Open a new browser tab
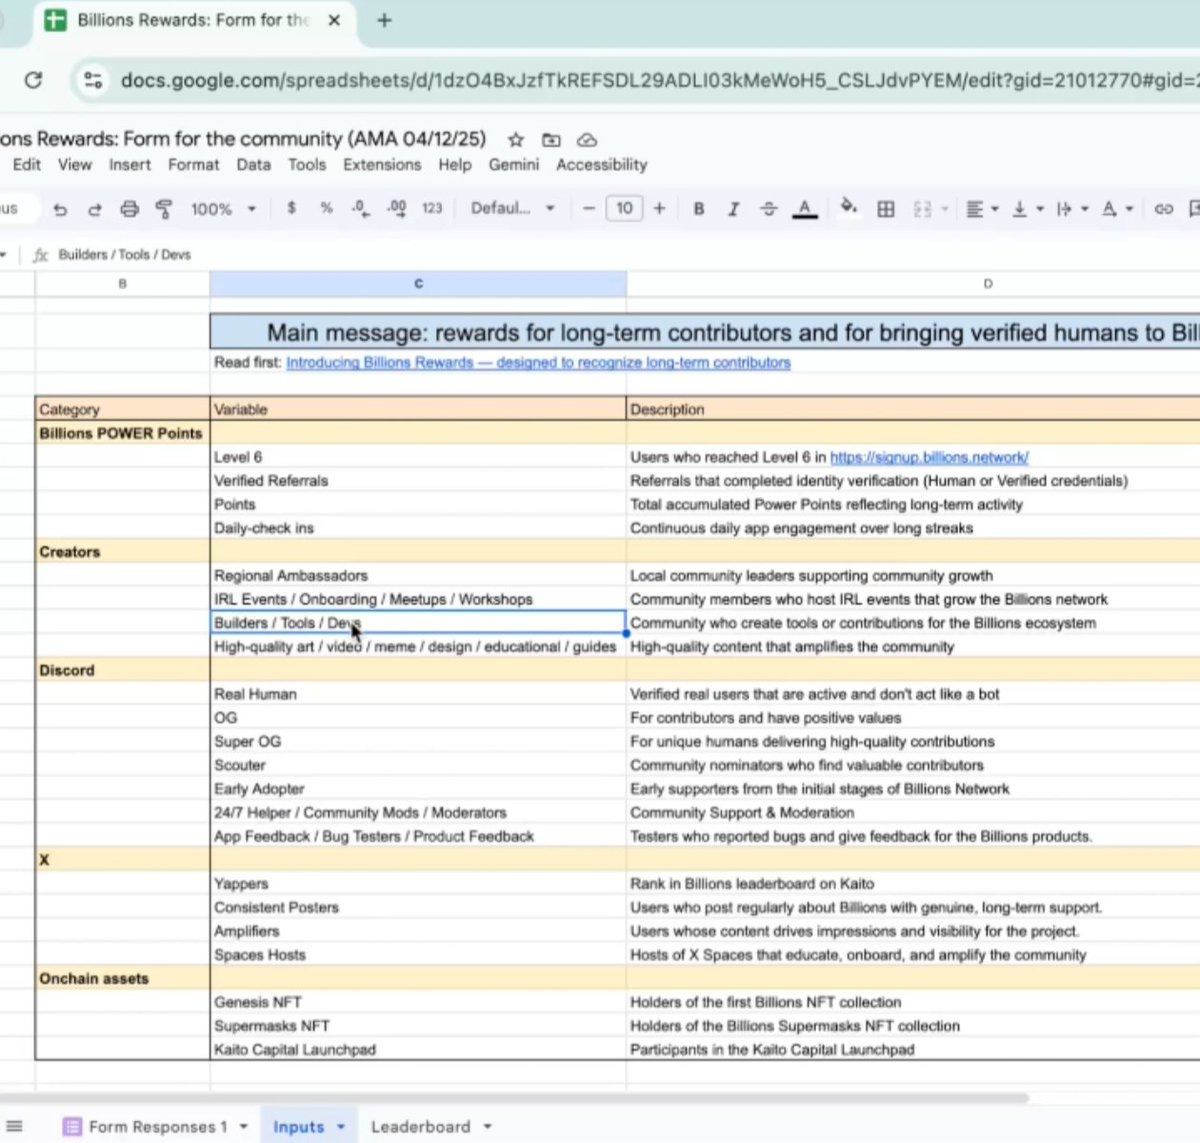This screenshot has width=1200, height=1143. point(384,20)
